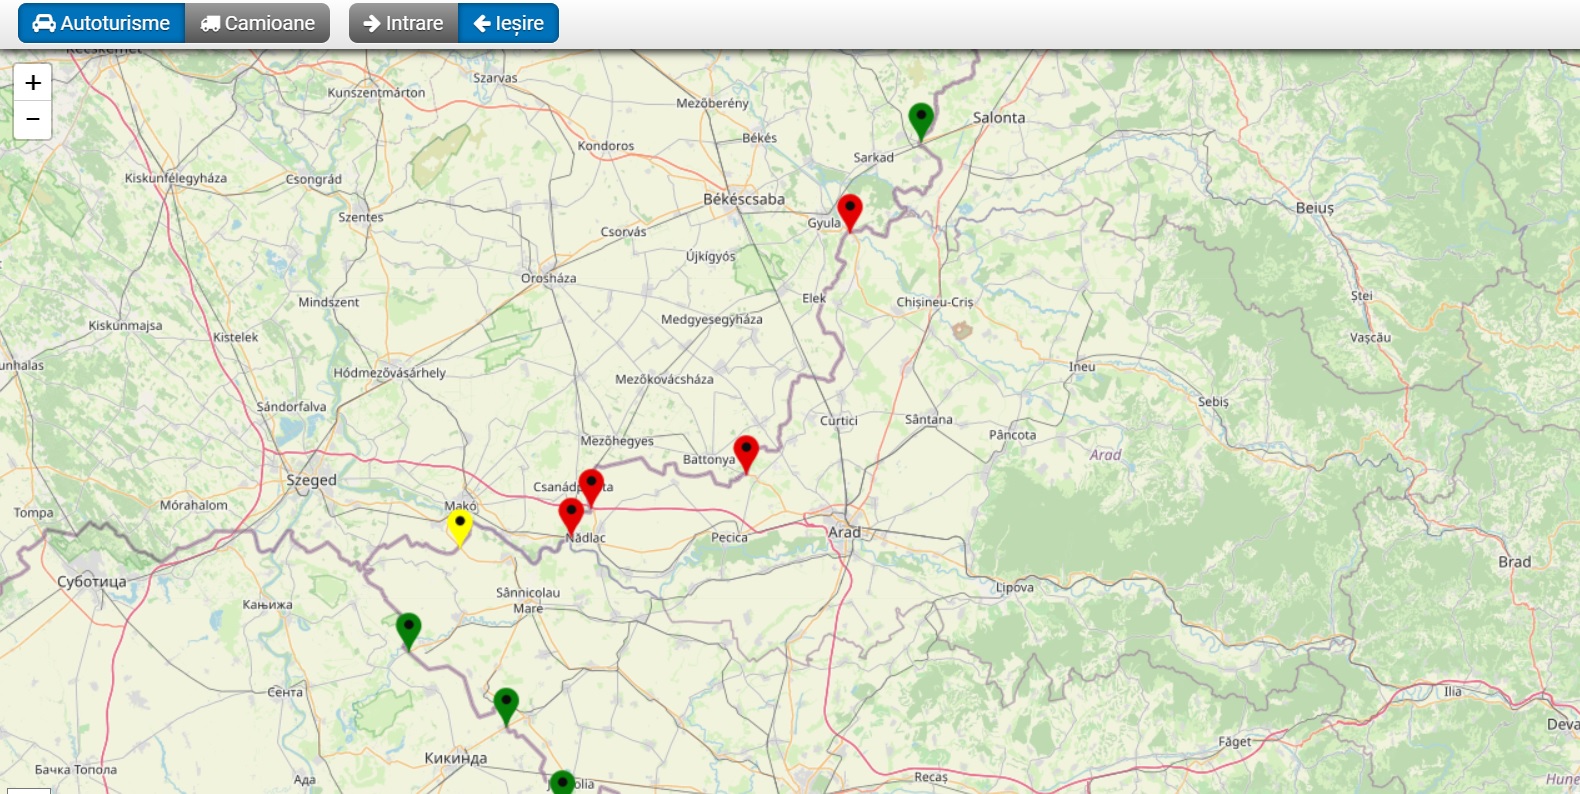Select green marker east of Кањижа

pos(408,629)
